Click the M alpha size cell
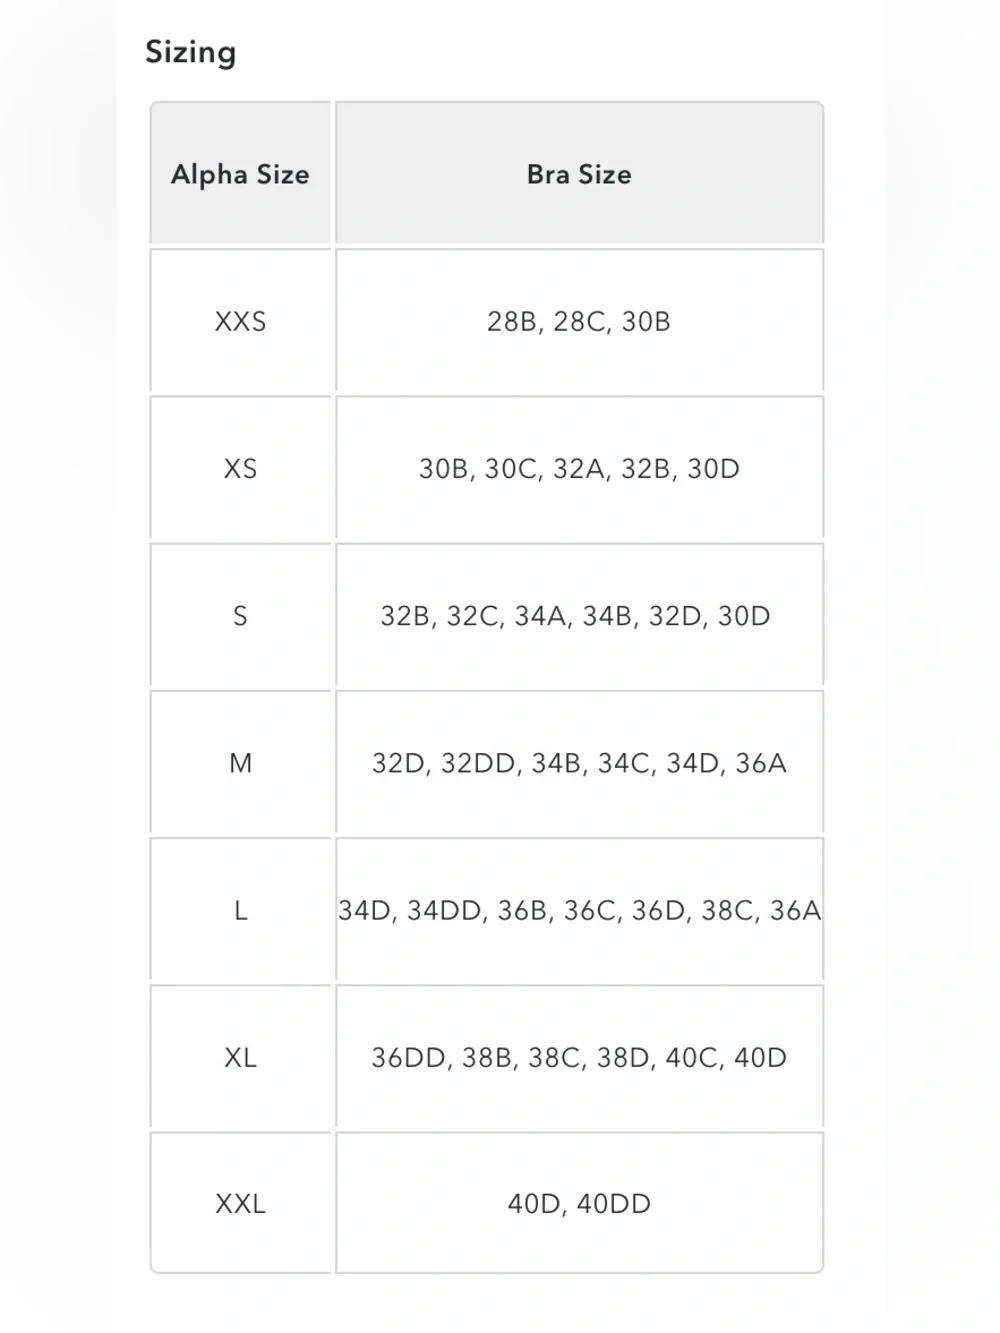Screen dimensions: 1000x1333 pos(240,763)
